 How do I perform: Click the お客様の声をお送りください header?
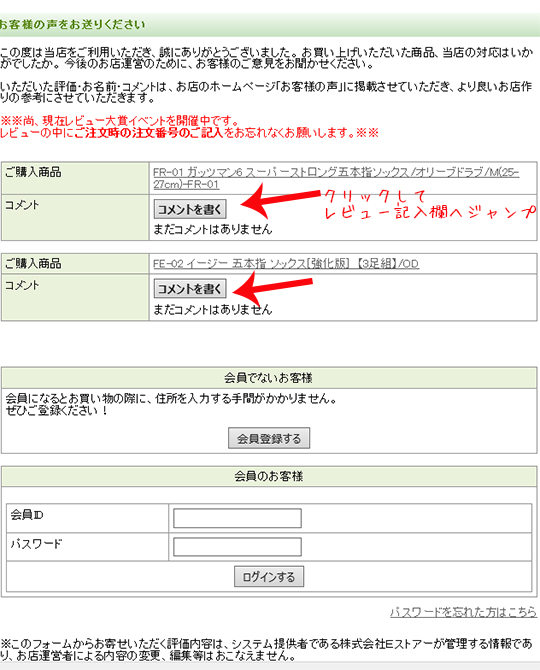click(x=73, y=24)
